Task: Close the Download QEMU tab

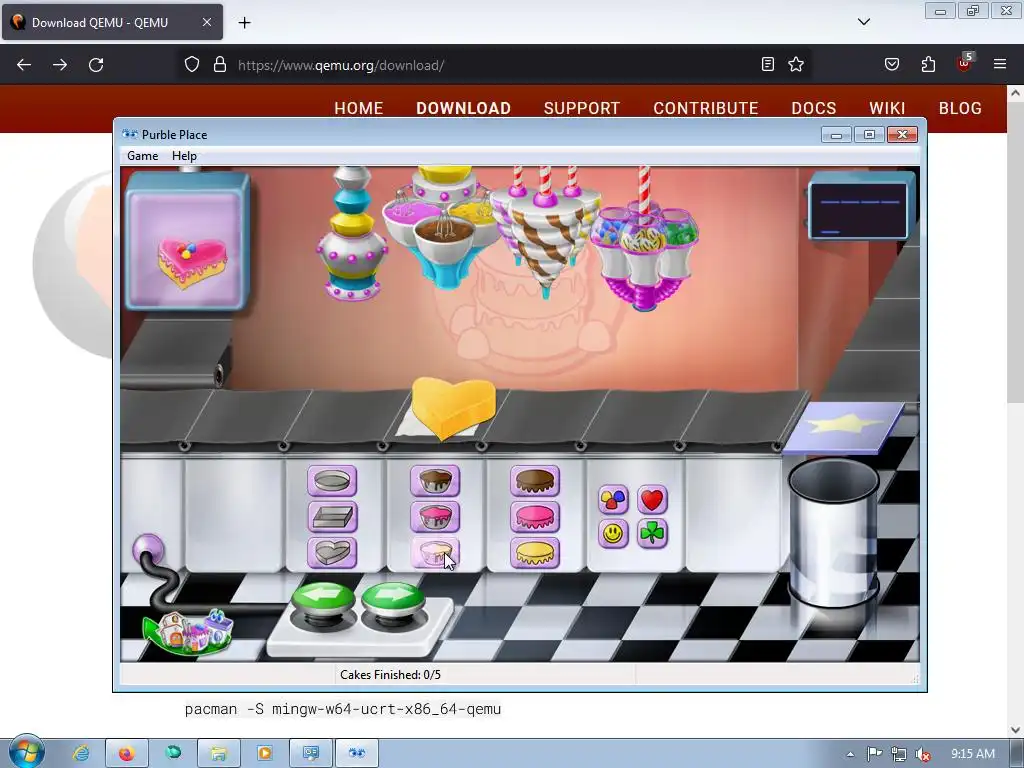Action: tap(206, 22)
